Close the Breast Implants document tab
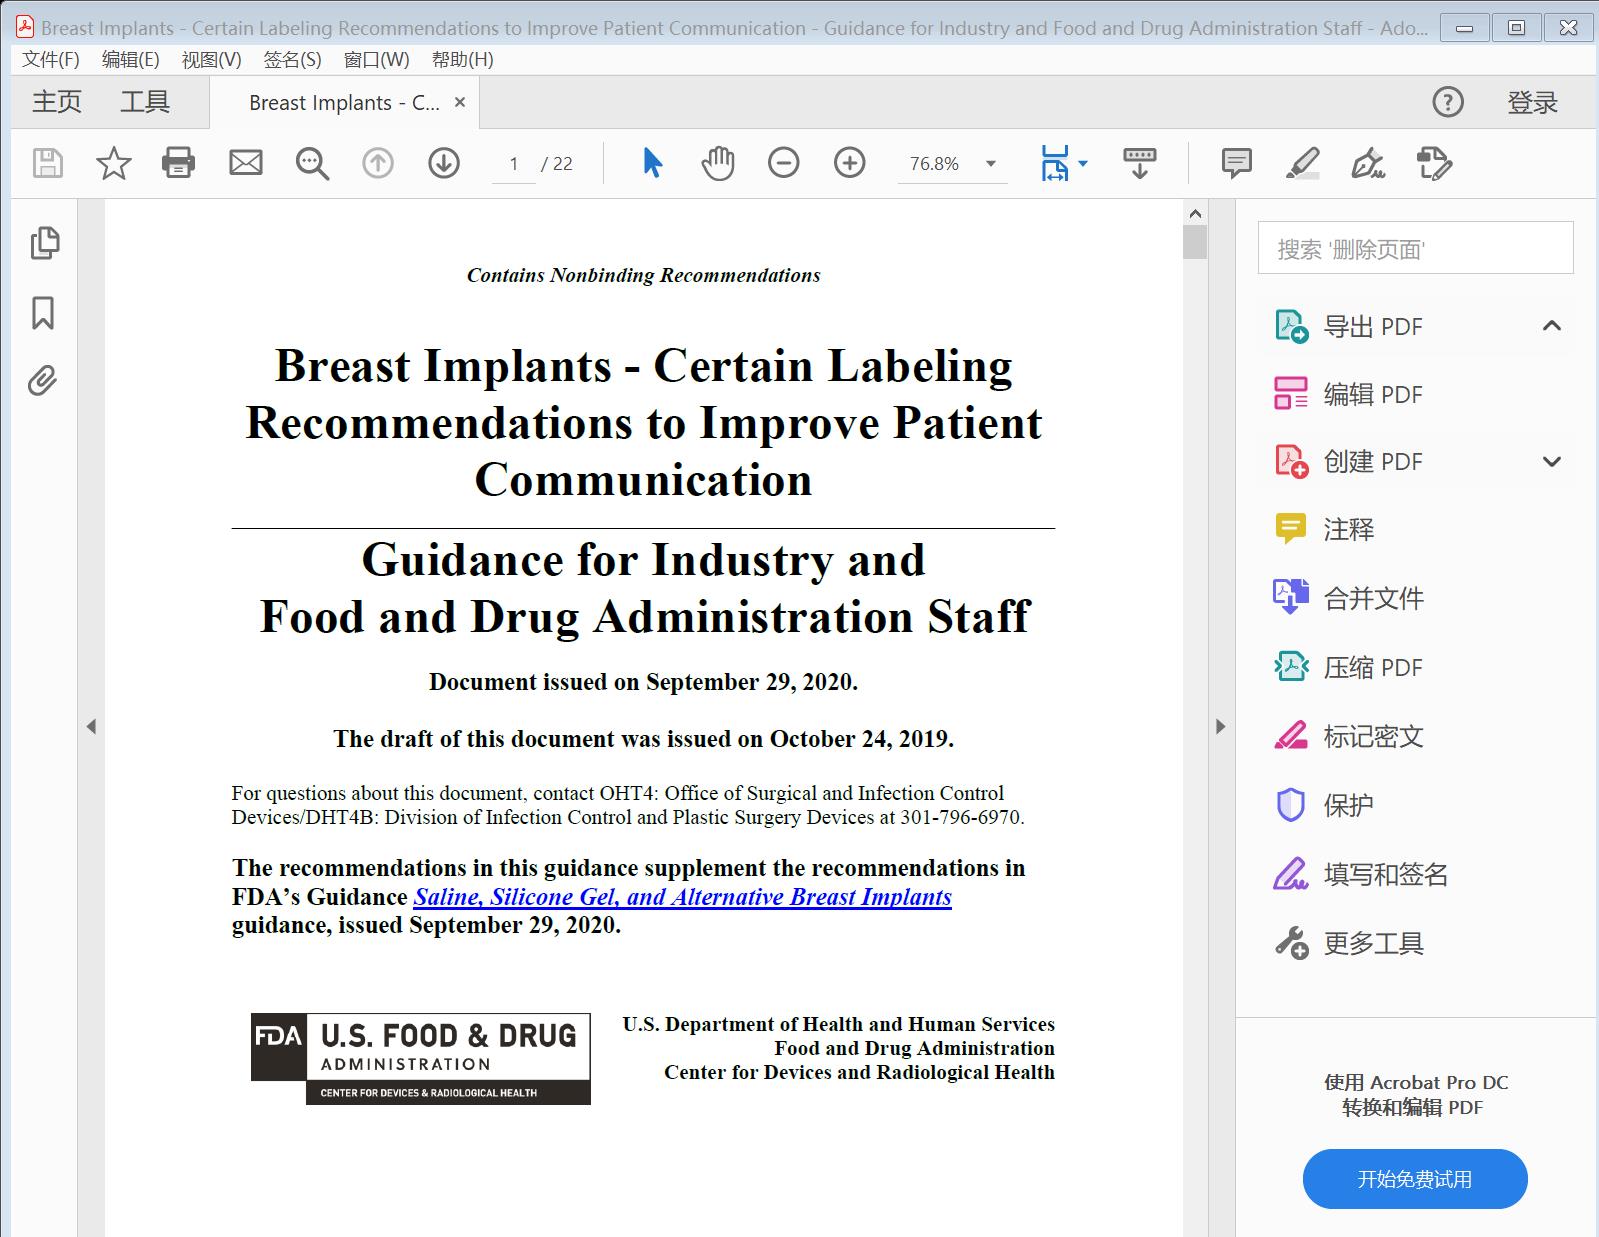Image resolution: width=1599 pixels, height=1237 pixels. coord(460,102)
